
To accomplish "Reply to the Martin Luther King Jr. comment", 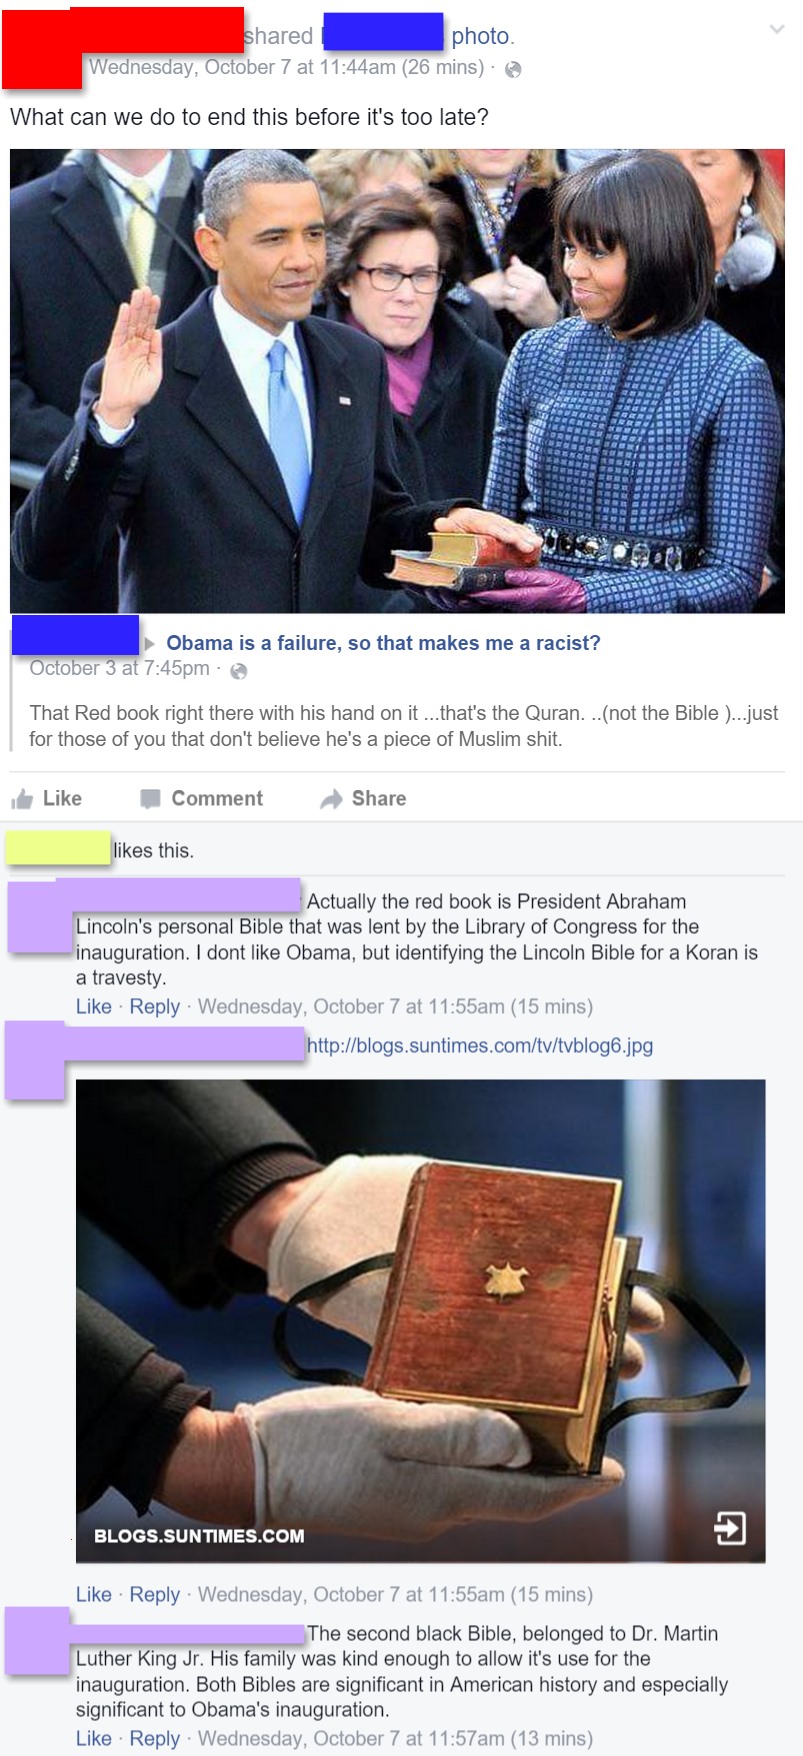I will 155,1738.
